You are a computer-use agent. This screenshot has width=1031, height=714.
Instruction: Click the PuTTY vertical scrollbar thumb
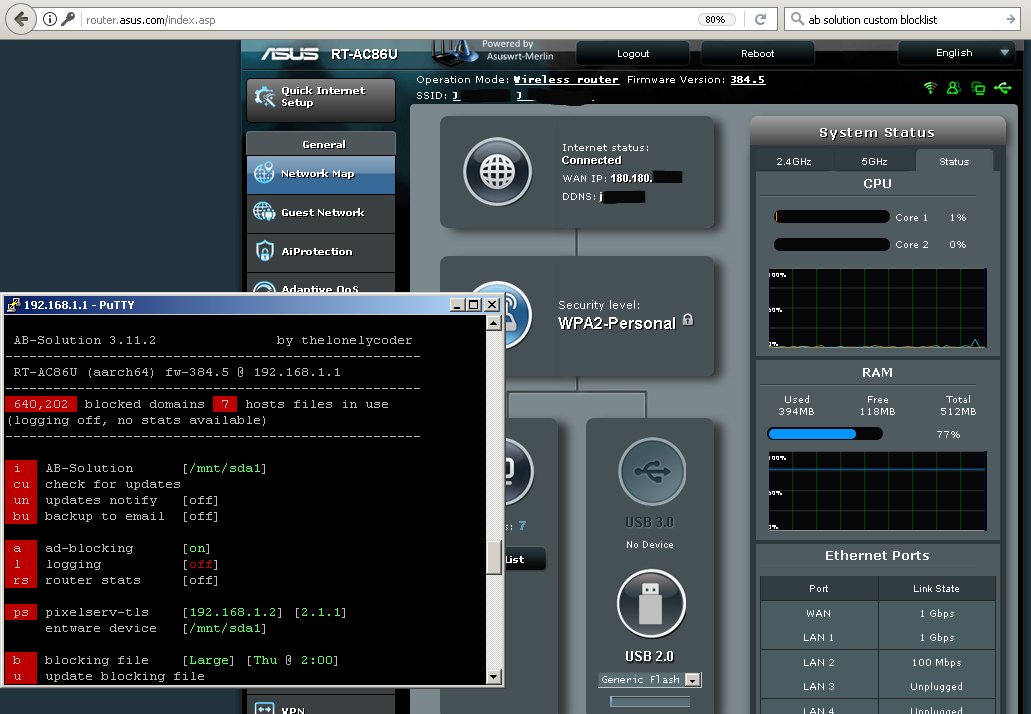[494, 558]
